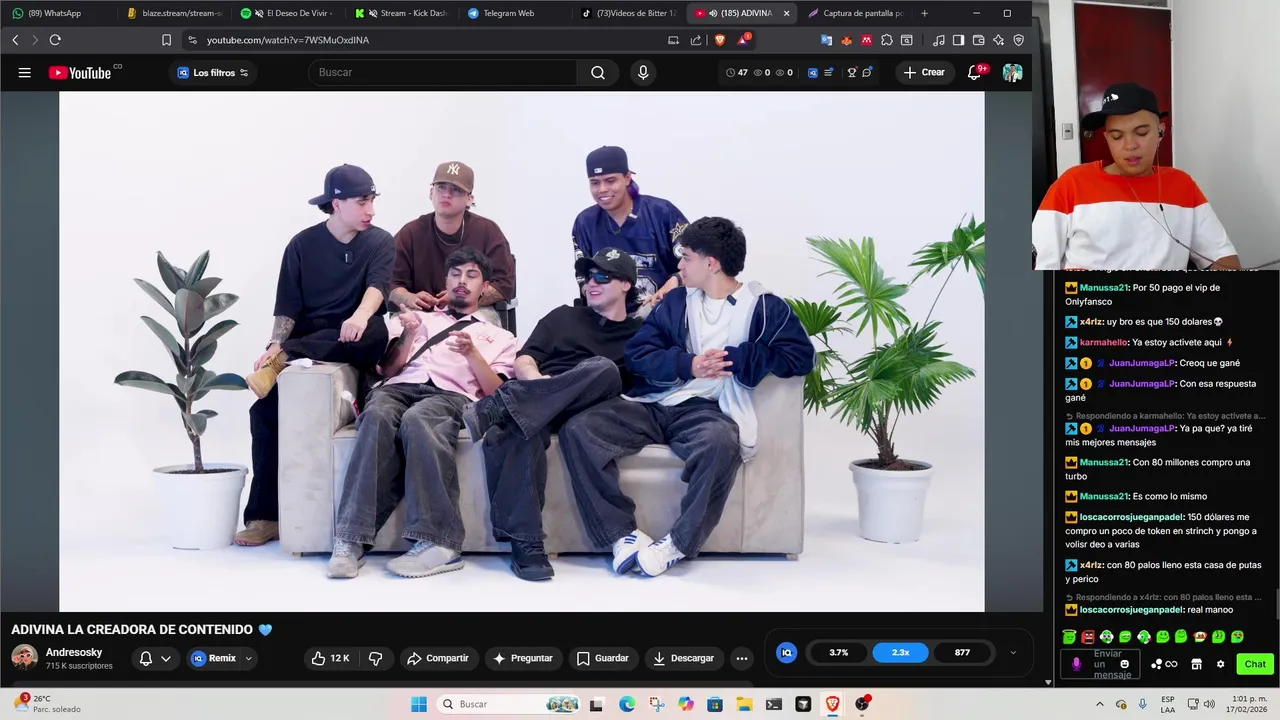Open a new browser tab
Image resolution: width=1280 pixels, height=720 pixels.
(x=924, y=13)
